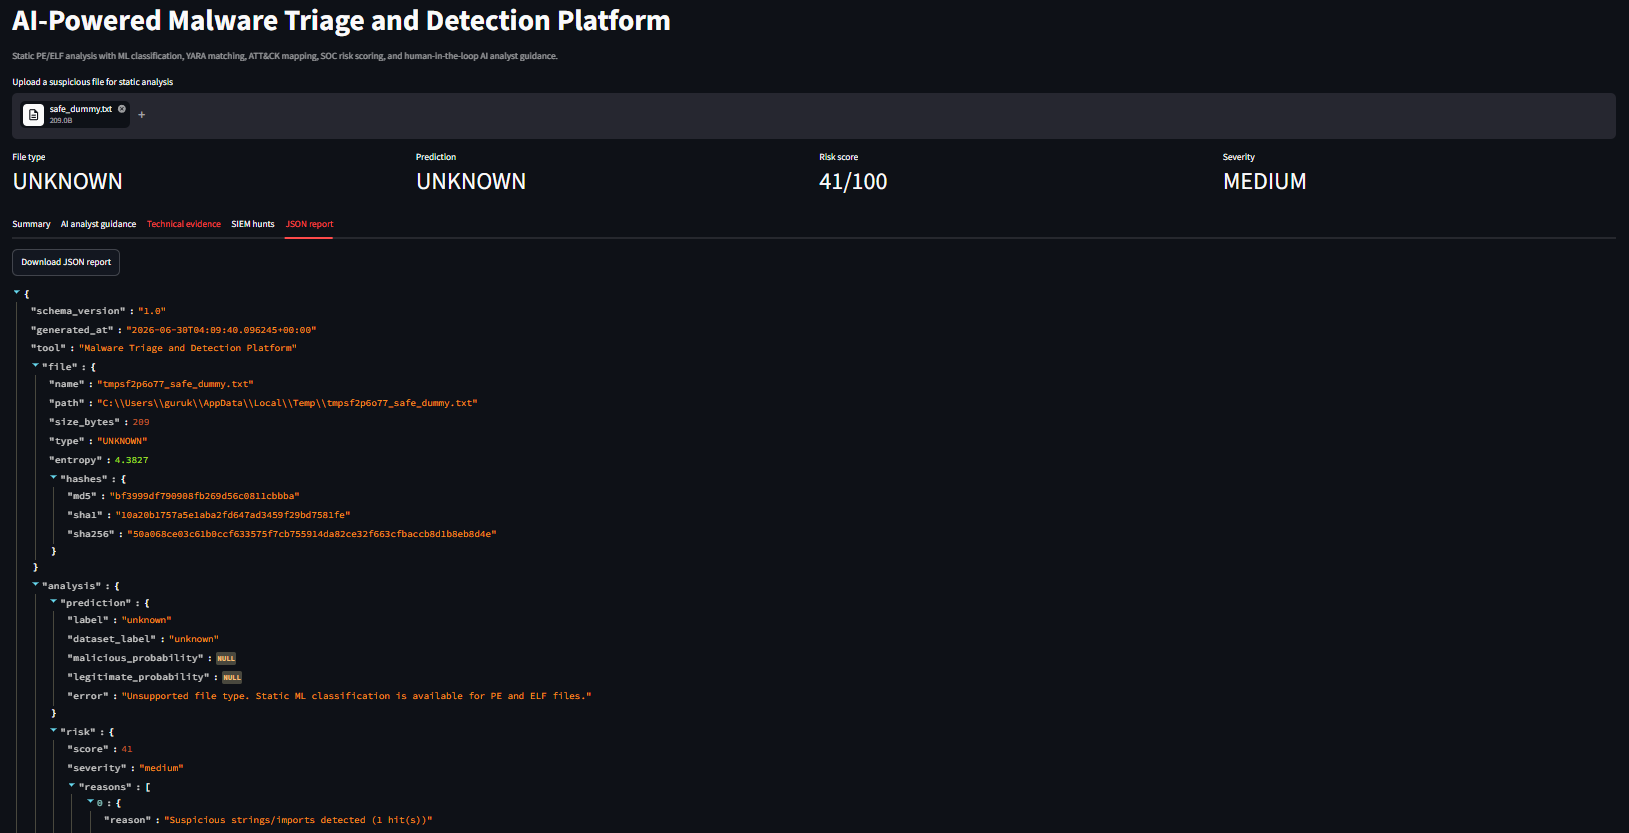Collapse the "file" JSON node
This screenshot has height=833, width=1629.
(35, 366)
